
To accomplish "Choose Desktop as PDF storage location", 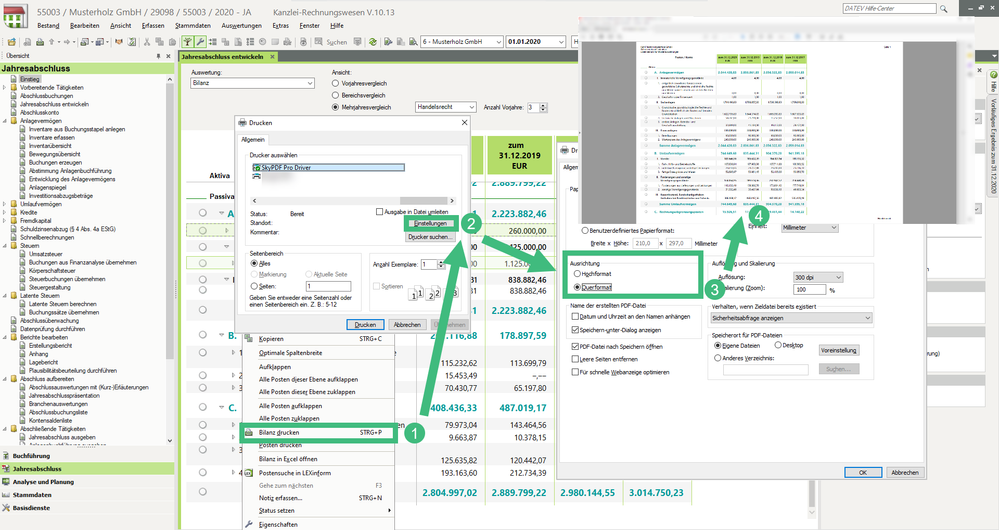I will [778, 345].
